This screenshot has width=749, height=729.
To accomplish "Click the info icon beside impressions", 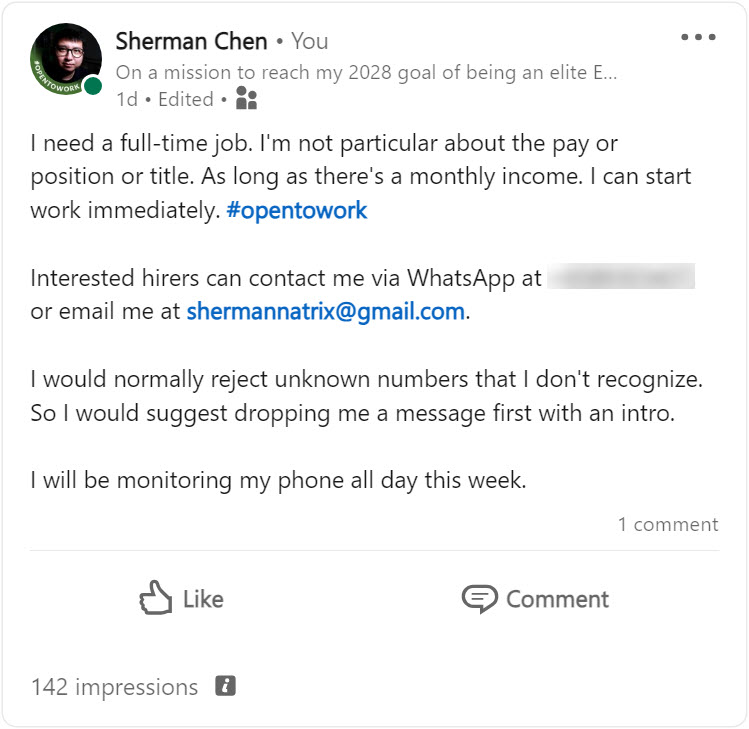I will point(226,687).
